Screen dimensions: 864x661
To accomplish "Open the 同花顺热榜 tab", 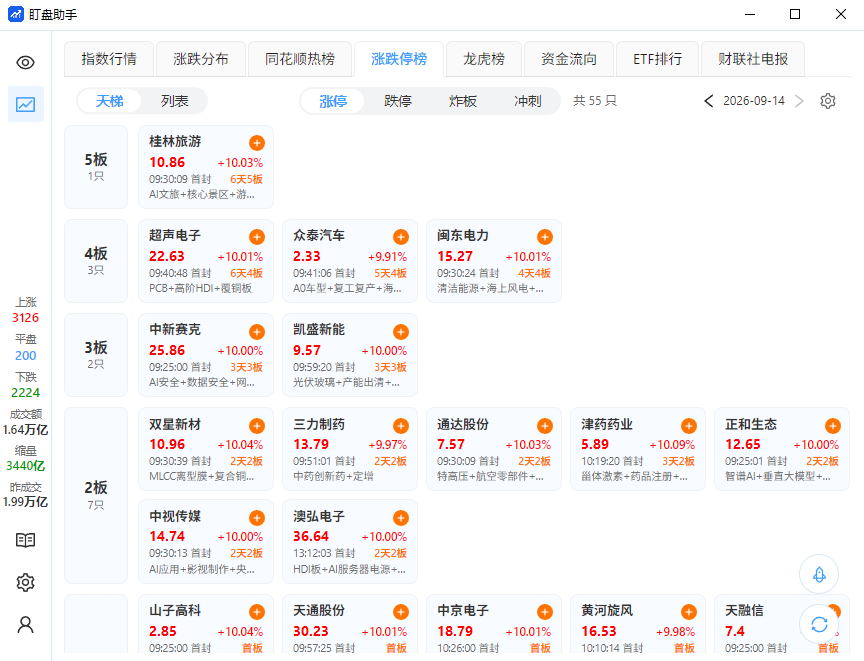I will point(300,59).
